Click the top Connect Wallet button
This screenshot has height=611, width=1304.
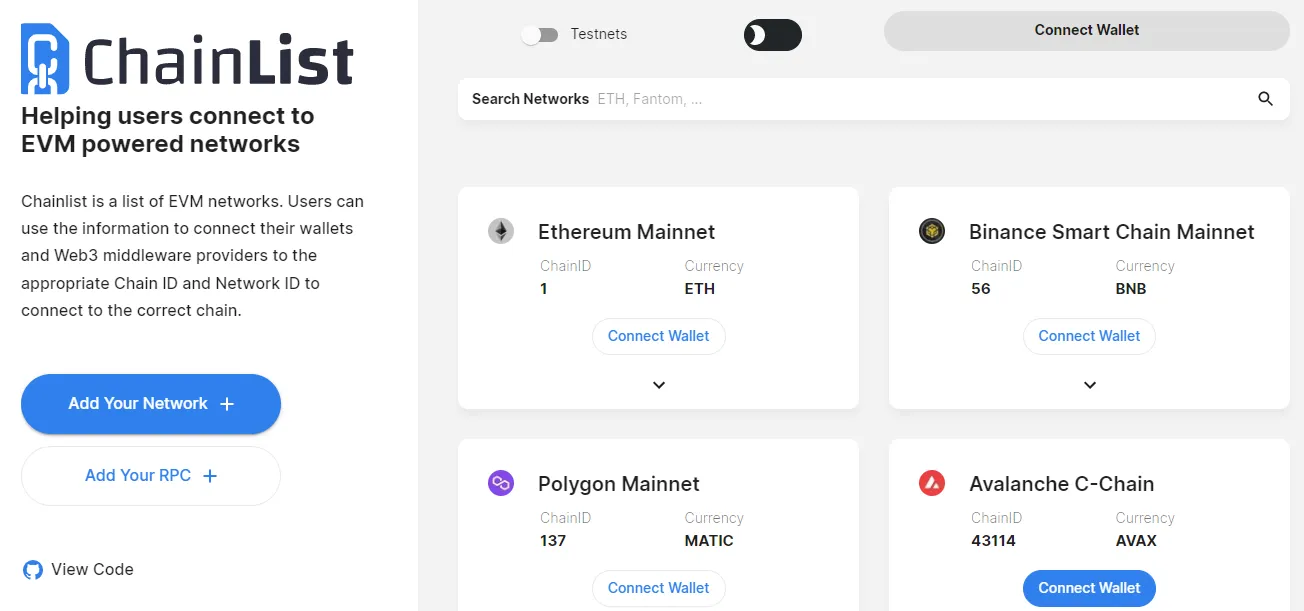tap(1086, 30)
